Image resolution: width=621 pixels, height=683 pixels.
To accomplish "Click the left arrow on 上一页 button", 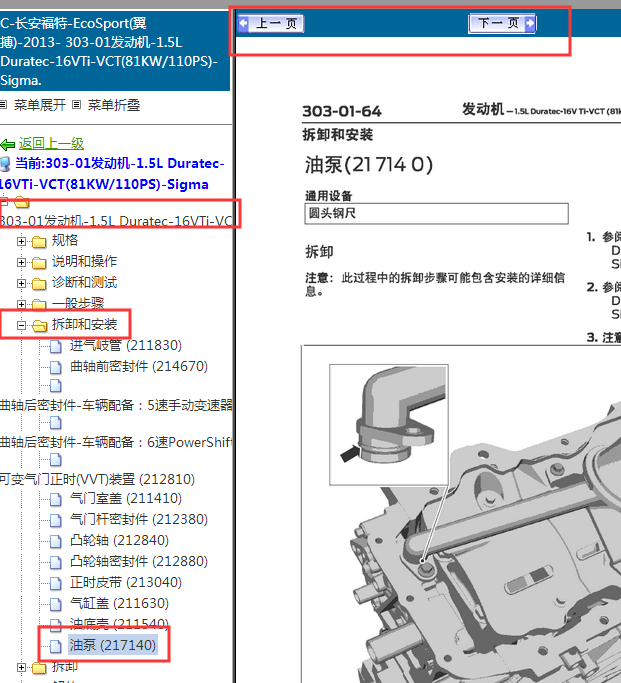I will point(243,24).
